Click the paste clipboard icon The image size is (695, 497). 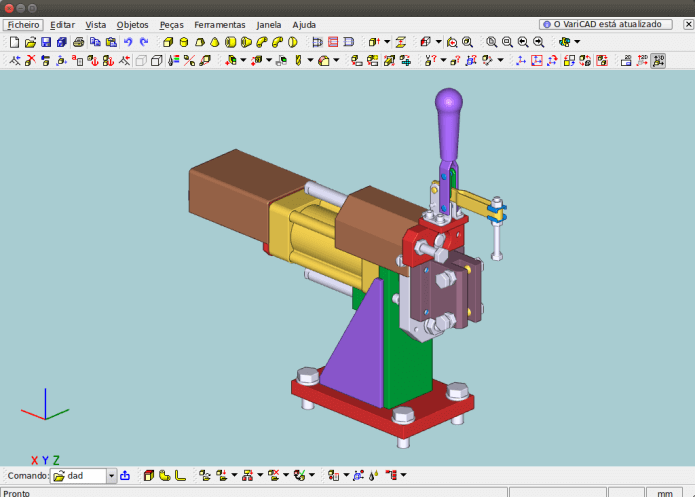(111, 42)
